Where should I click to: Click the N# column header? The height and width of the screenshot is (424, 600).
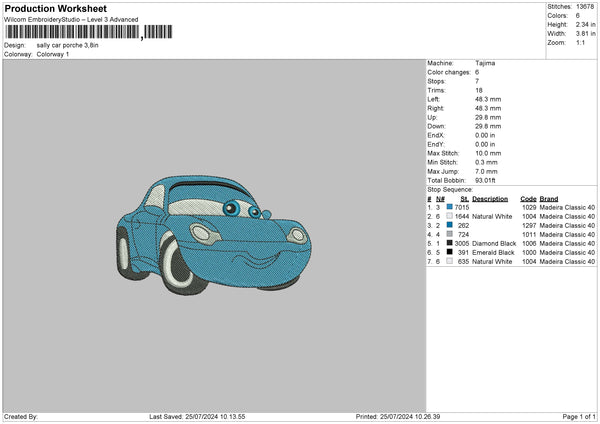[439, 197]
